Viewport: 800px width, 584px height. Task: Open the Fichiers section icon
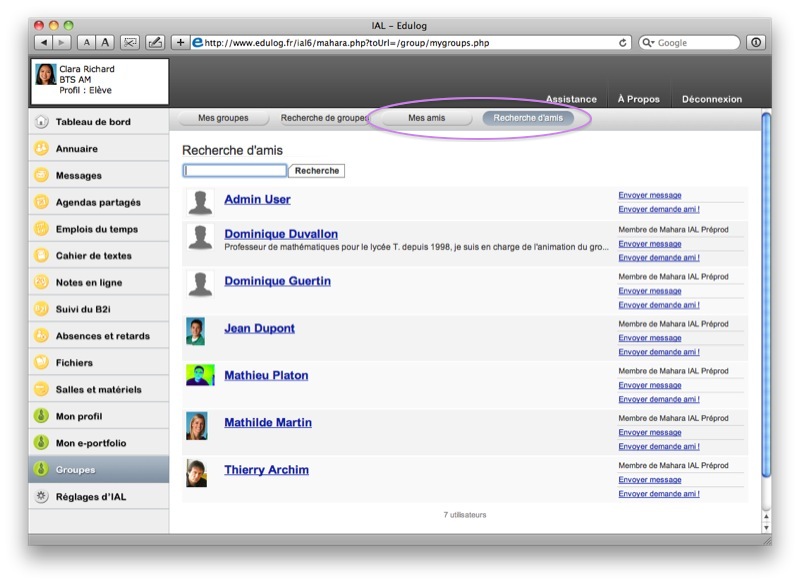pyautogui.click(x=41, y=362)
